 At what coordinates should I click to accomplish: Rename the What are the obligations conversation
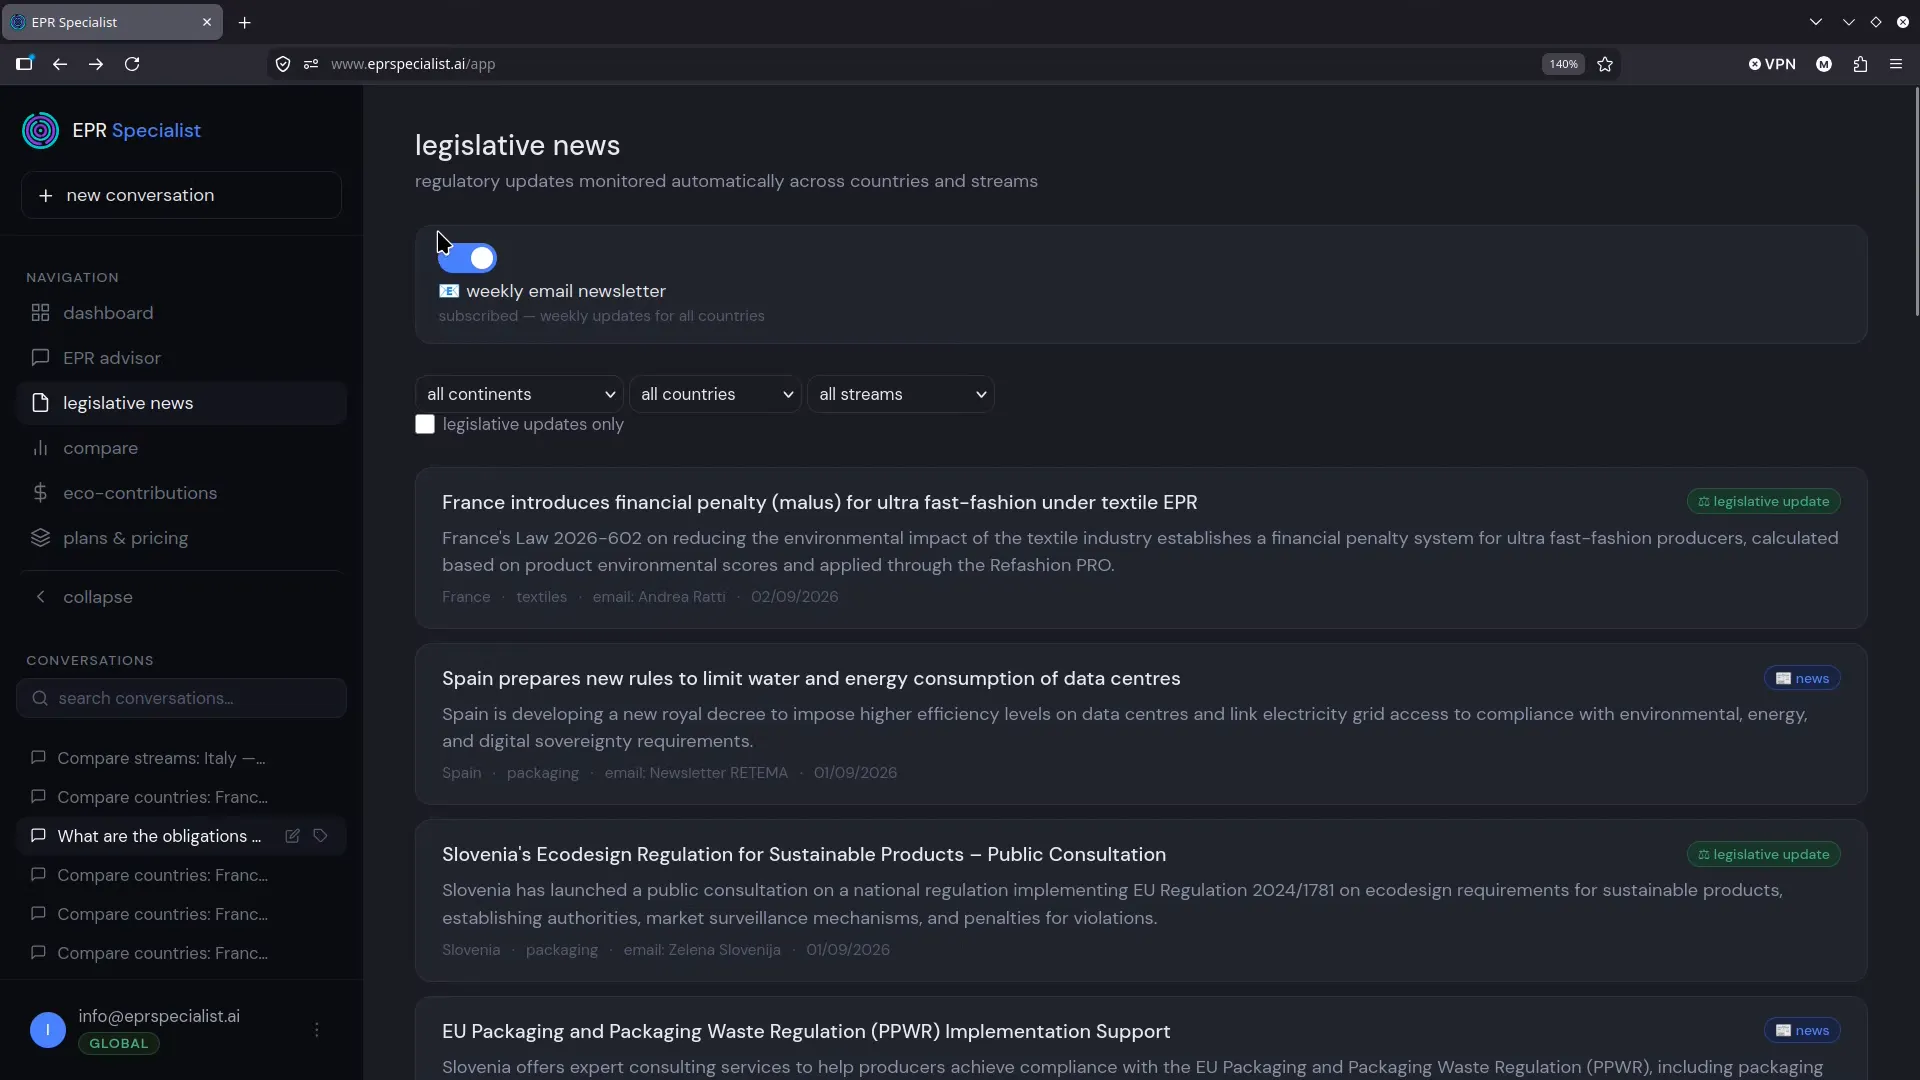[x=292, y=836]
